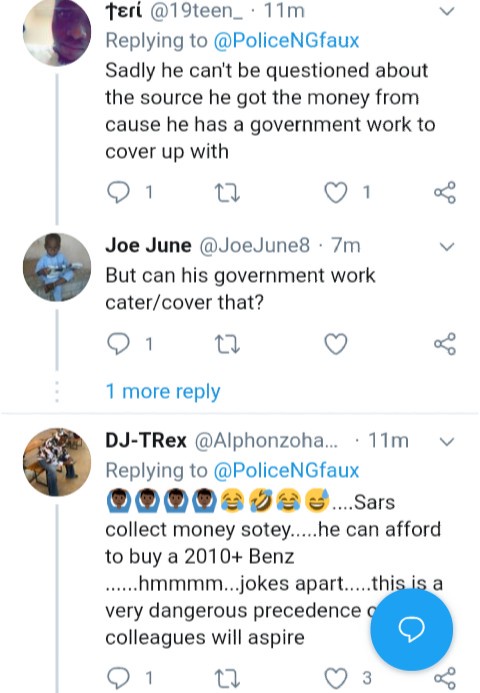Viewport: 480px width, 693px height.
Task: Open @PoliceNGfaux link in DJ-TRex's reply
Action: pyautogui.click(x=286, y=470)
